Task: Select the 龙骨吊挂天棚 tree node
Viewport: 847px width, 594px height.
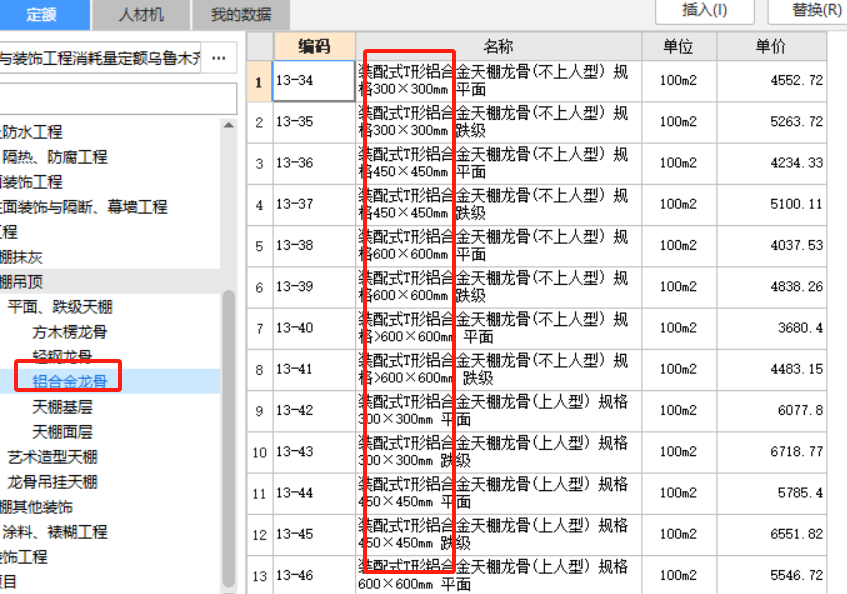Action: (52, 482)
